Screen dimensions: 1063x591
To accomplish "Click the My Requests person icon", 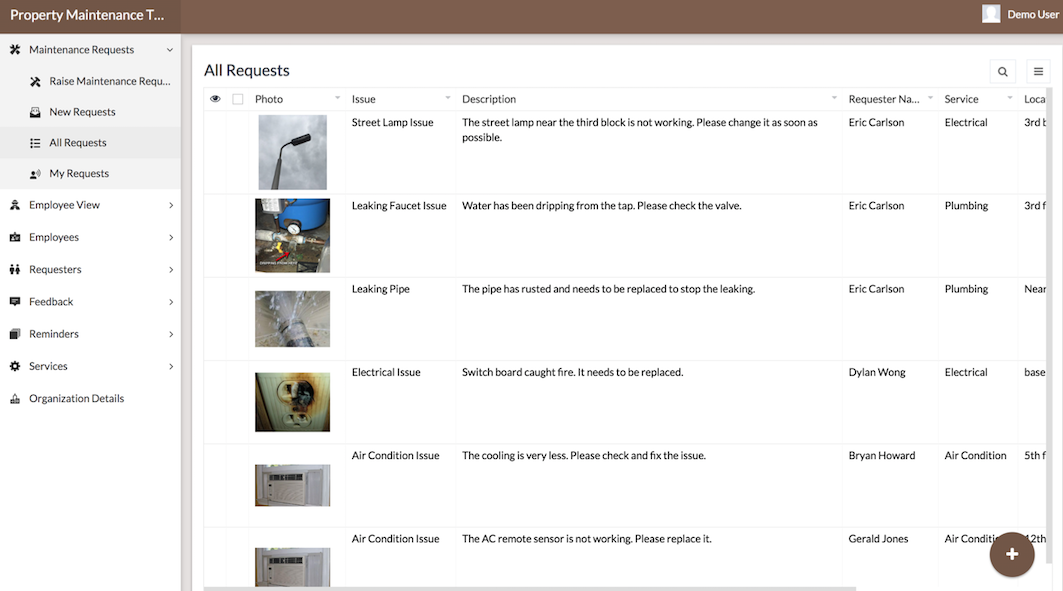I will click(35, 174).
